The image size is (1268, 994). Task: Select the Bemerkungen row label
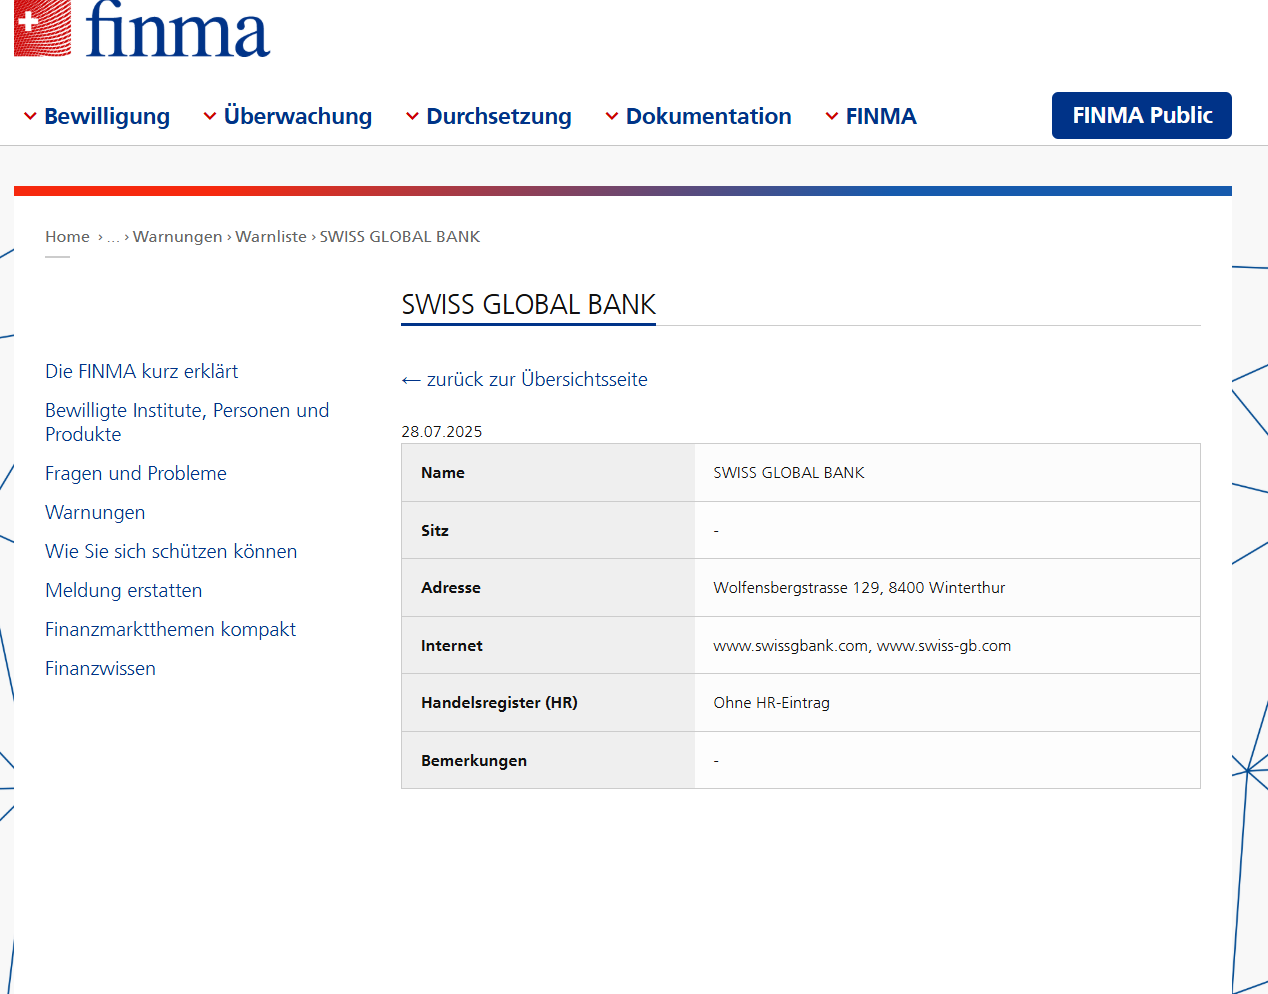click(474, 761)
